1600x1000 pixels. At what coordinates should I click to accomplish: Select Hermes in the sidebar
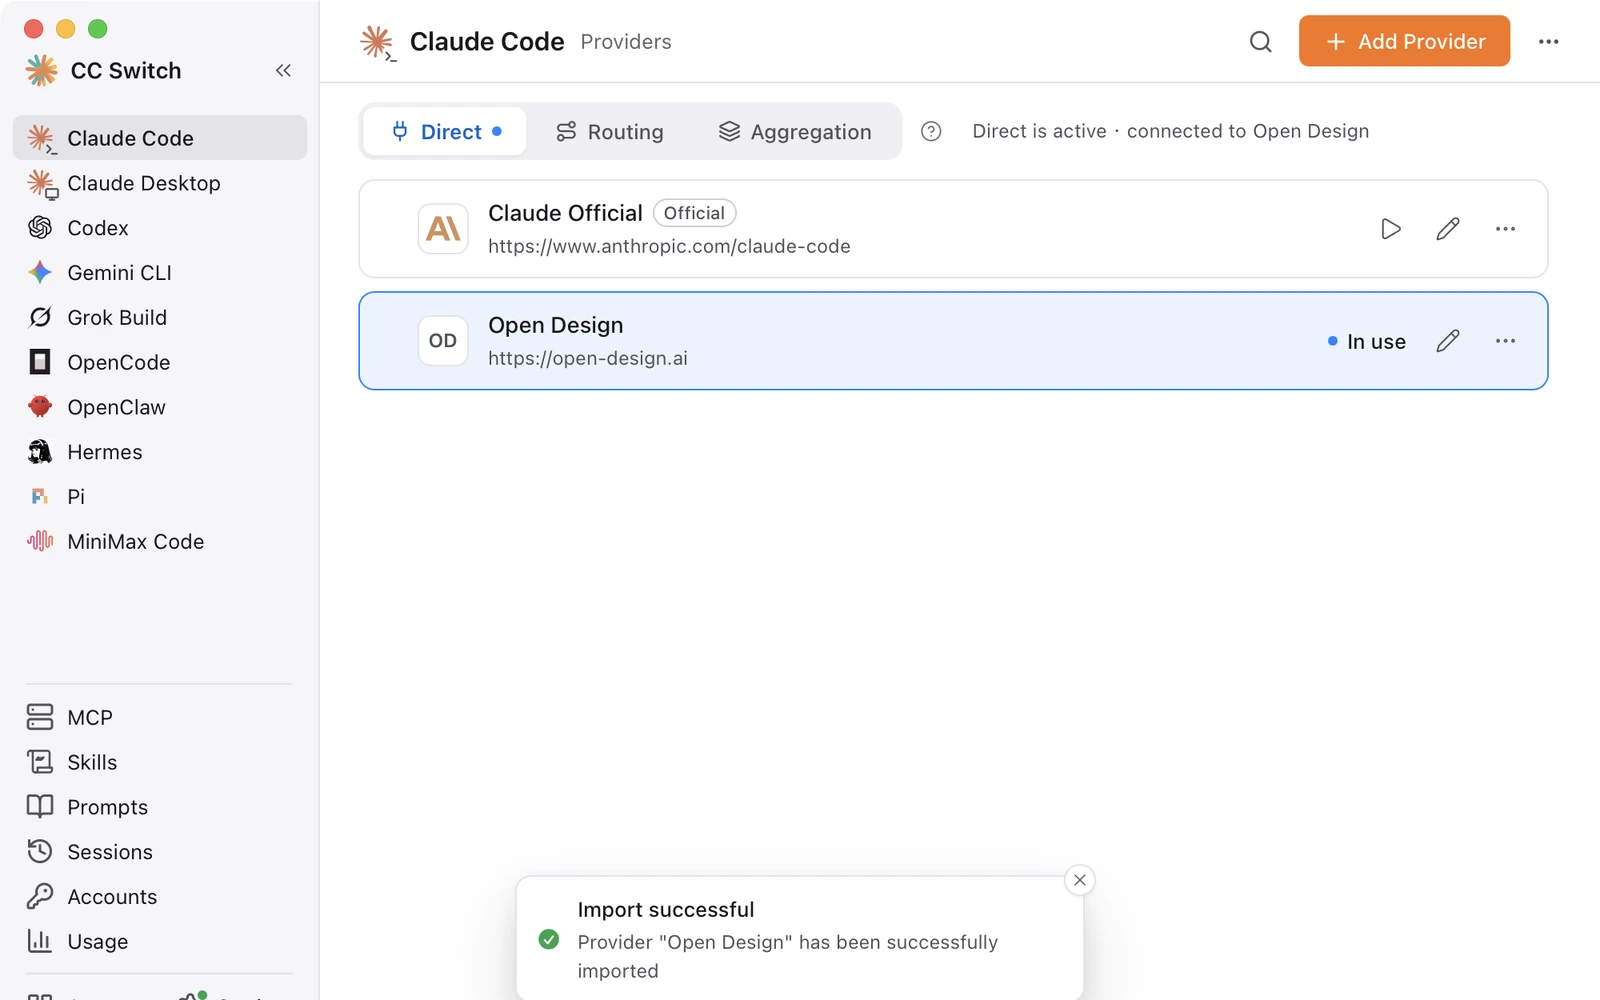click(x=160, y=452)
